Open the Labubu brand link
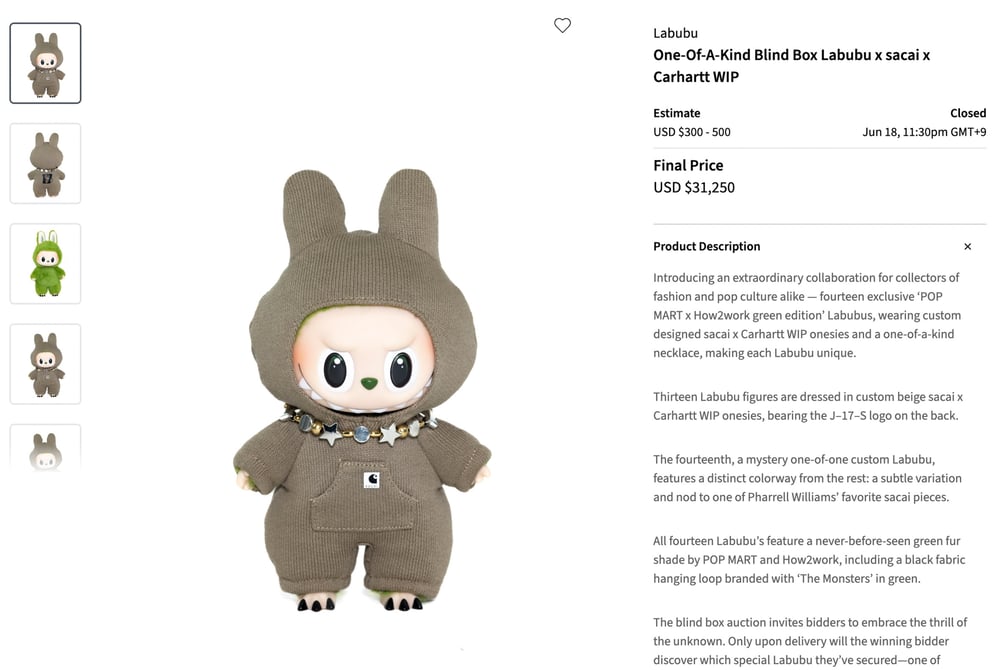Viewport: 993px width, 670px height. [x=675, y=33]
